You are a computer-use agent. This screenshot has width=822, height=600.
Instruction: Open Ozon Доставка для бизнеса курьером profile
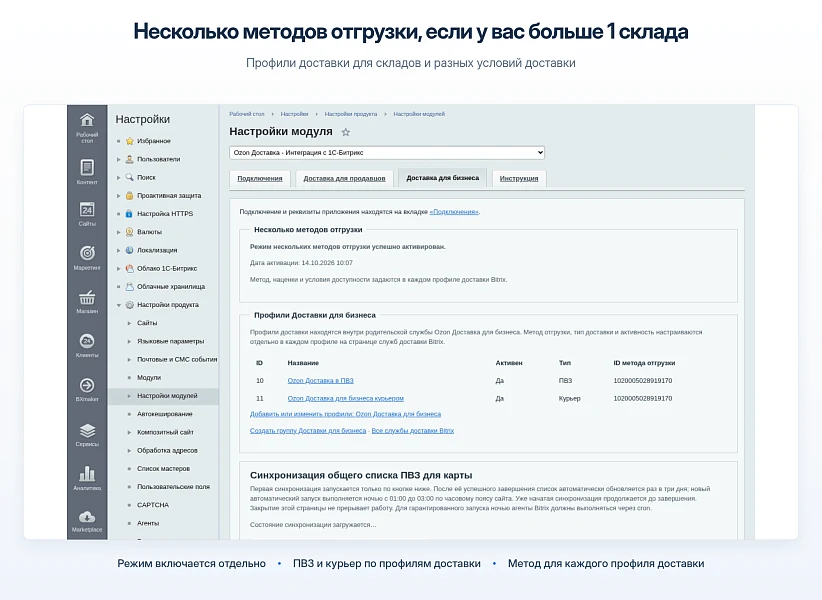(x=345, y=398)
